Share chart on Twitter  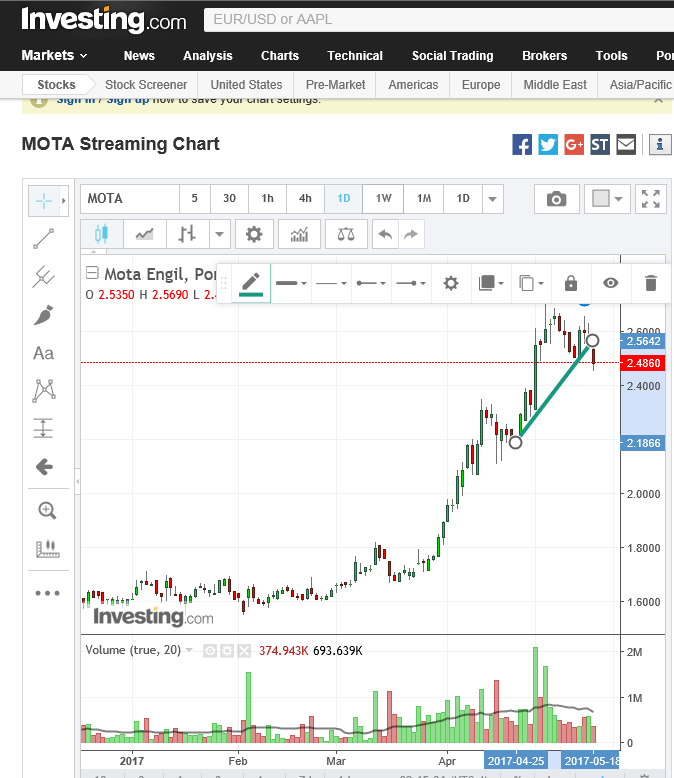click(548, 144)
